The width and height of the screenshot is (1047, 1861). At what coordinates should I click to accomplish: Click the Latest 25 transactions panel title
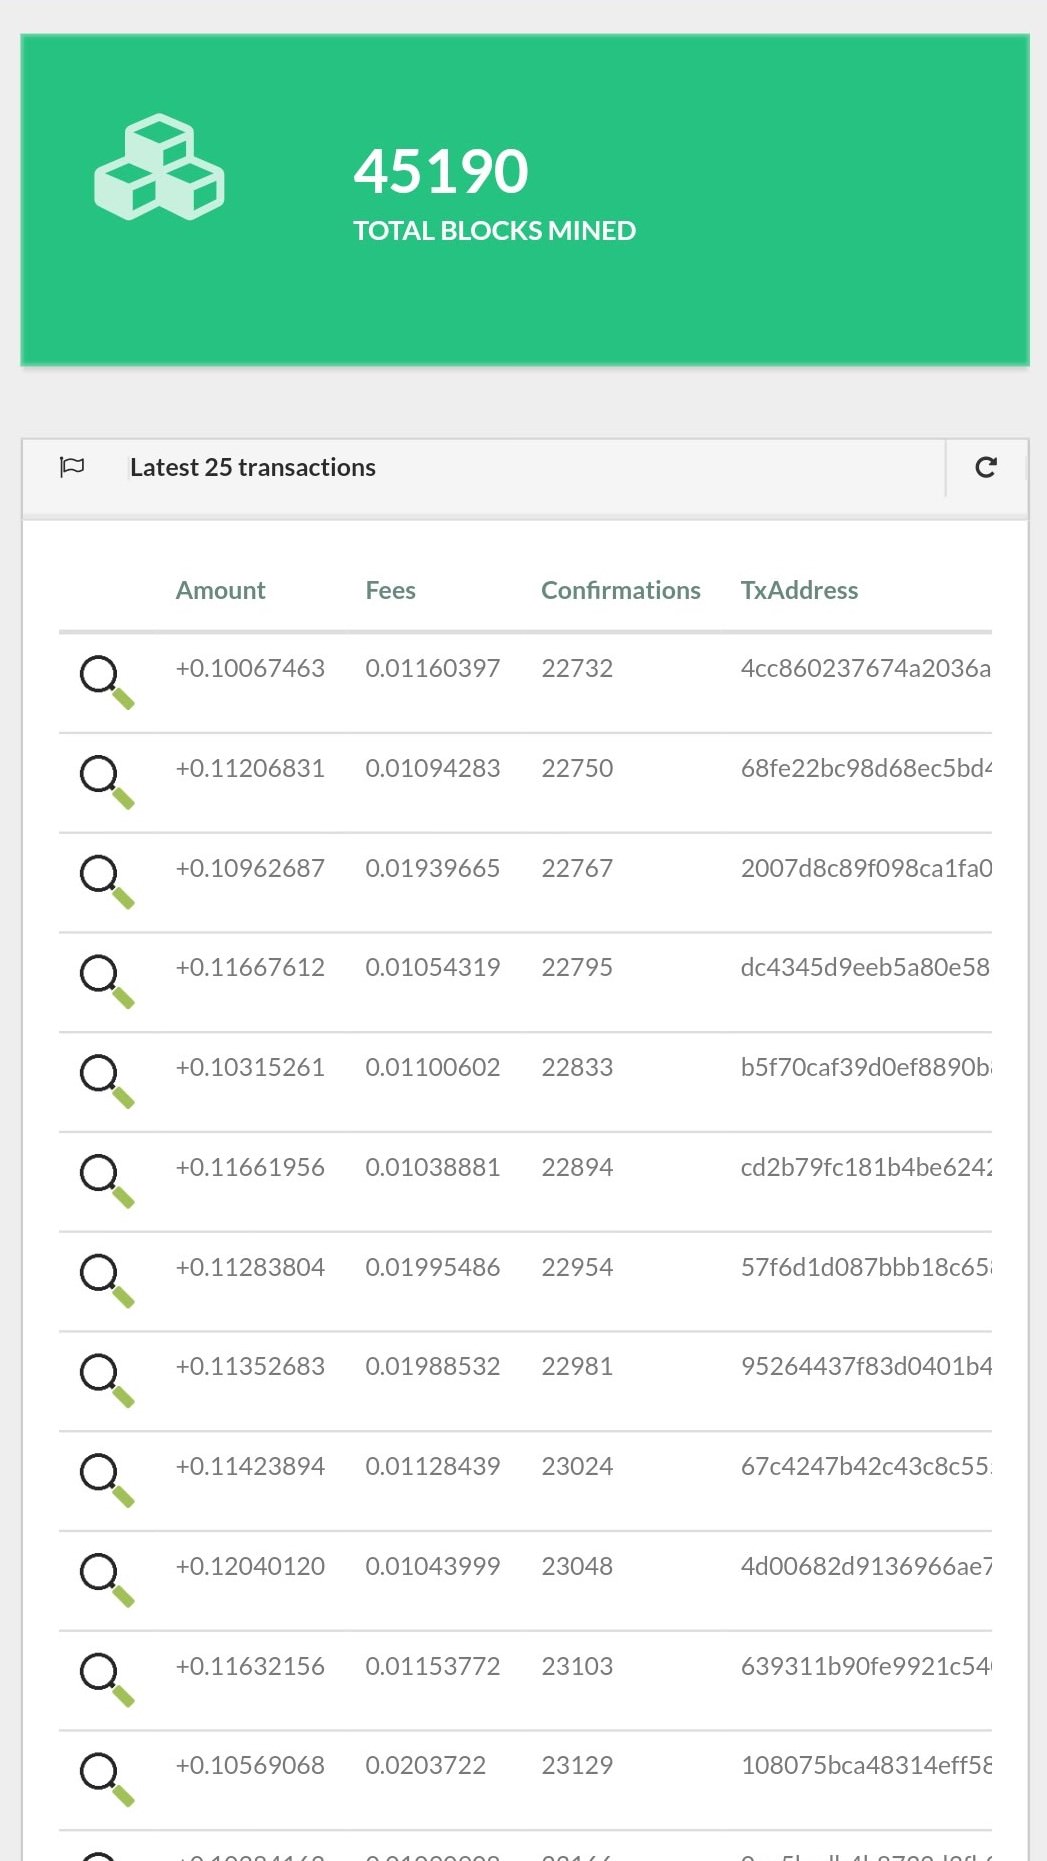[253, 467]
